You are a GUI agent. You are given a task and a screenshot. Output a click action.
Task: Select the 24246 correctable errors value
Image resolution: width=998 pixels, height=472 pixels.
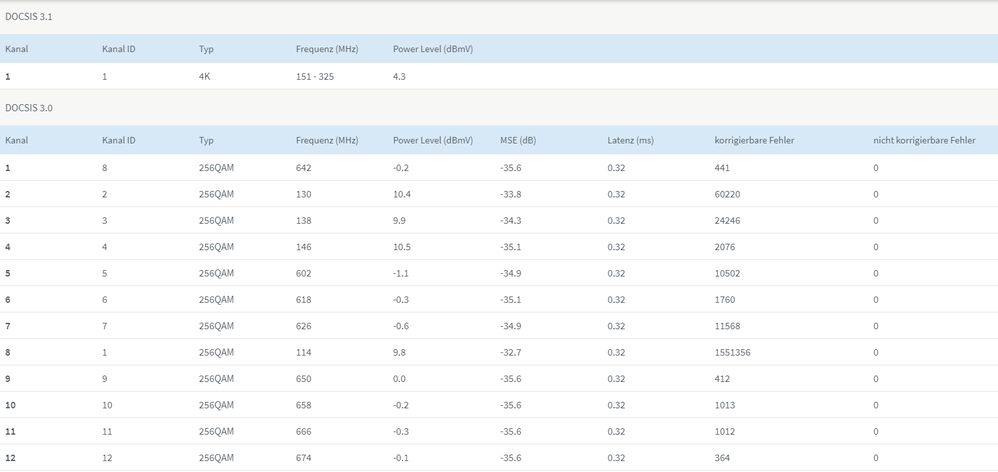click(x=727, y=220)
